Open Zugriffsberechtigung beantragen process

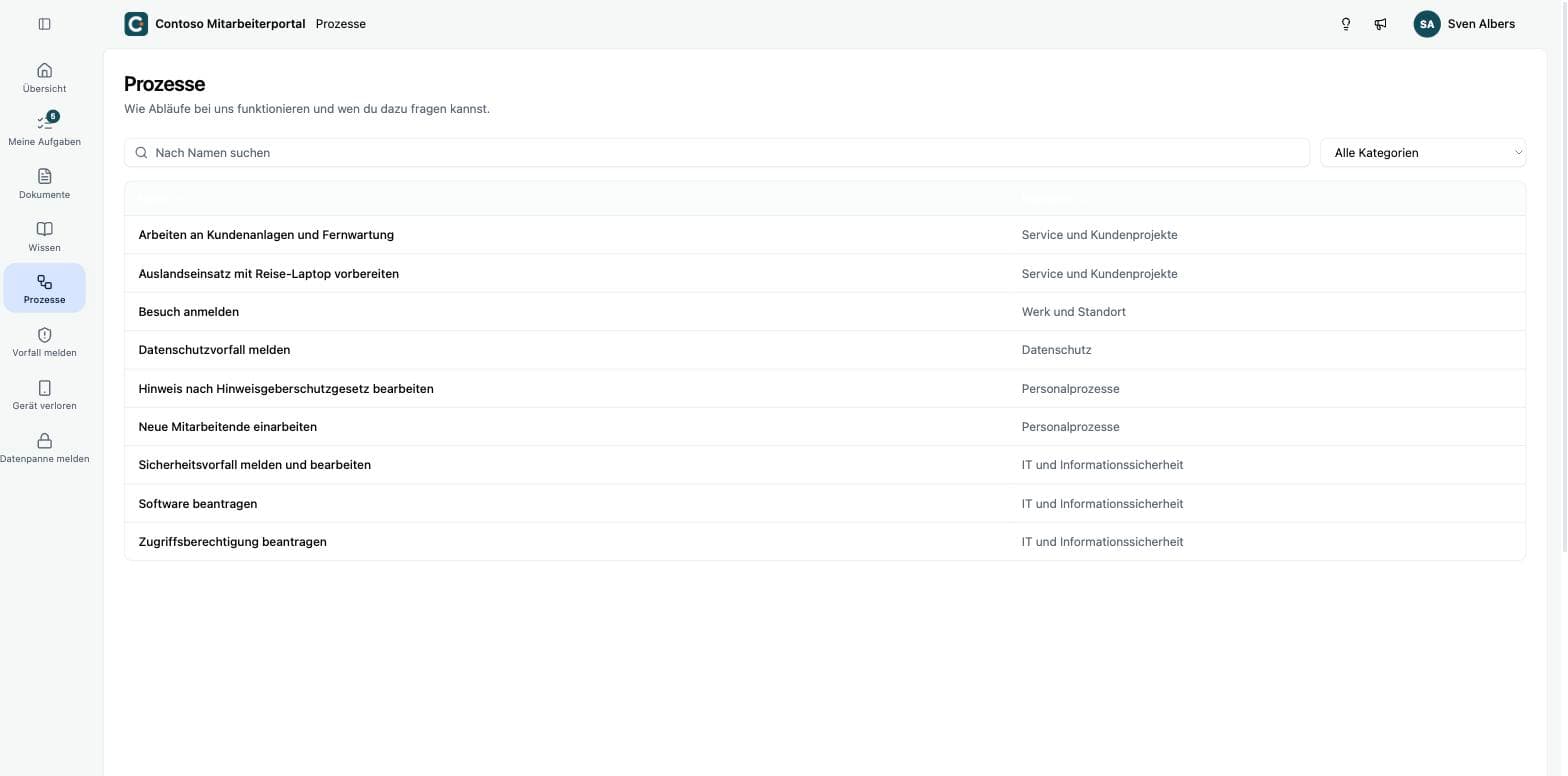point(232,542)
